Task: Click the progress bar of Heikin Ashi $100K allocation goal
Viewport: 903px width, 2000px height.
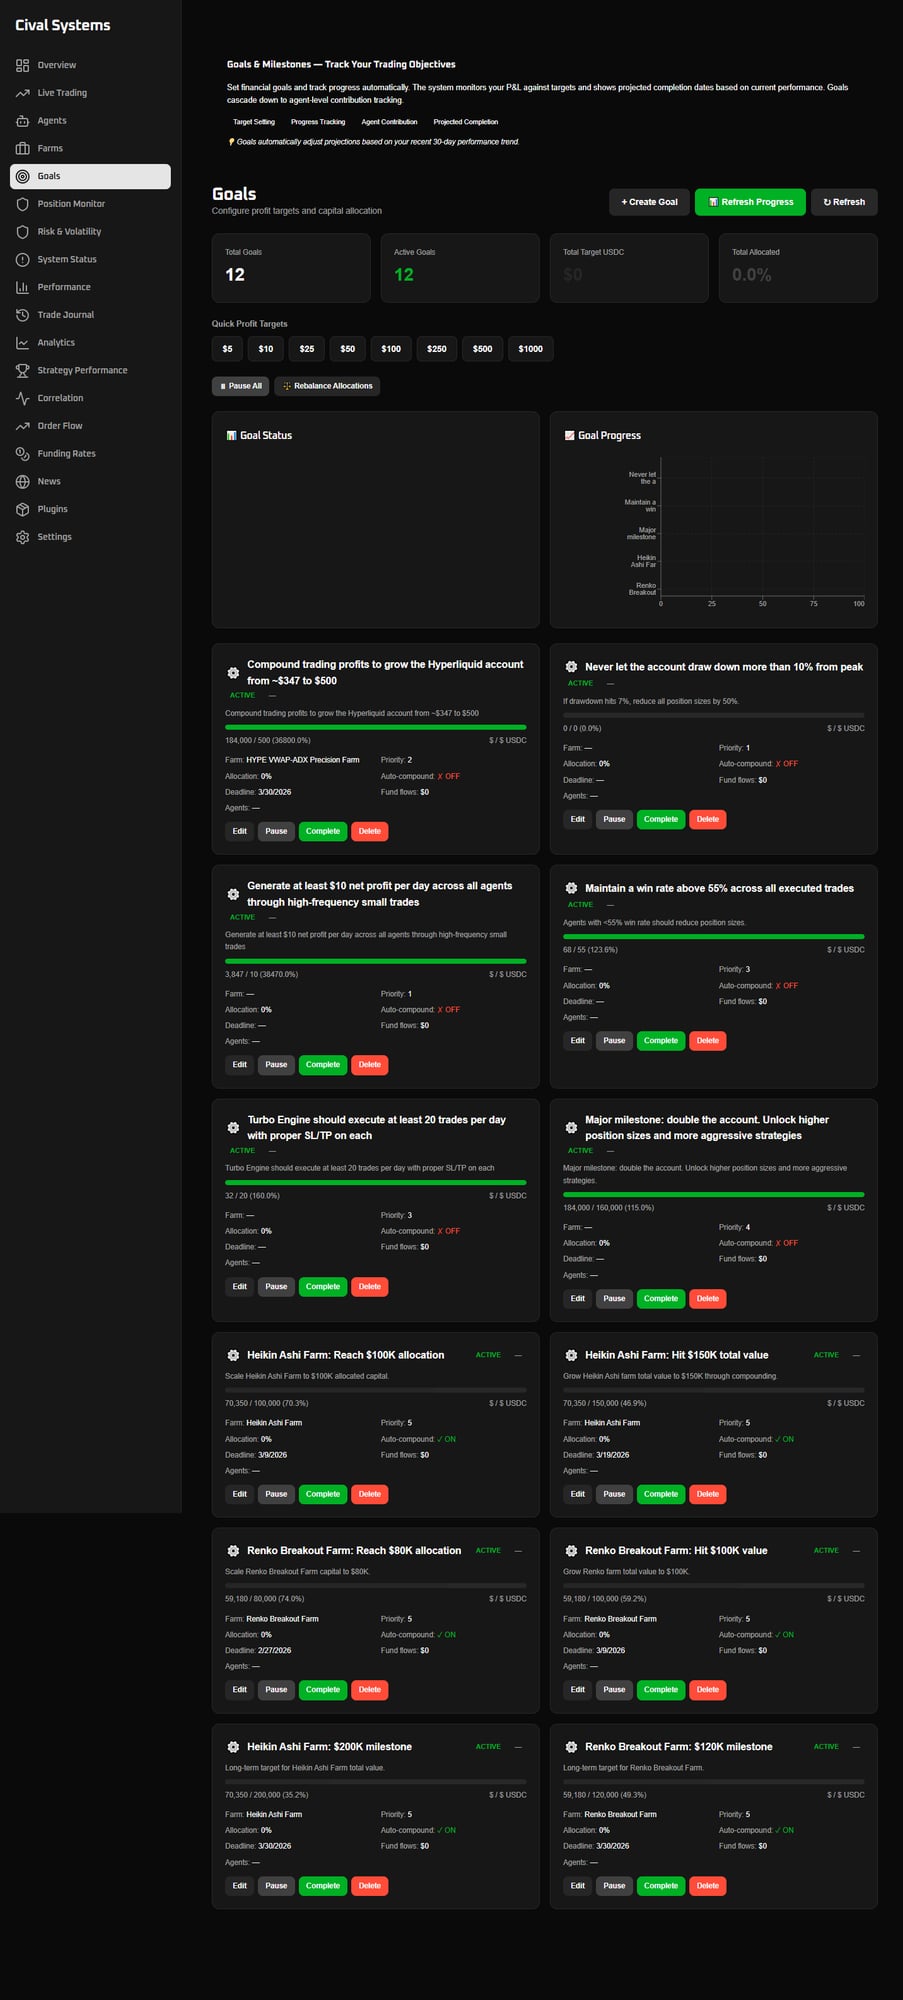Action: [x=375, y=1390]
